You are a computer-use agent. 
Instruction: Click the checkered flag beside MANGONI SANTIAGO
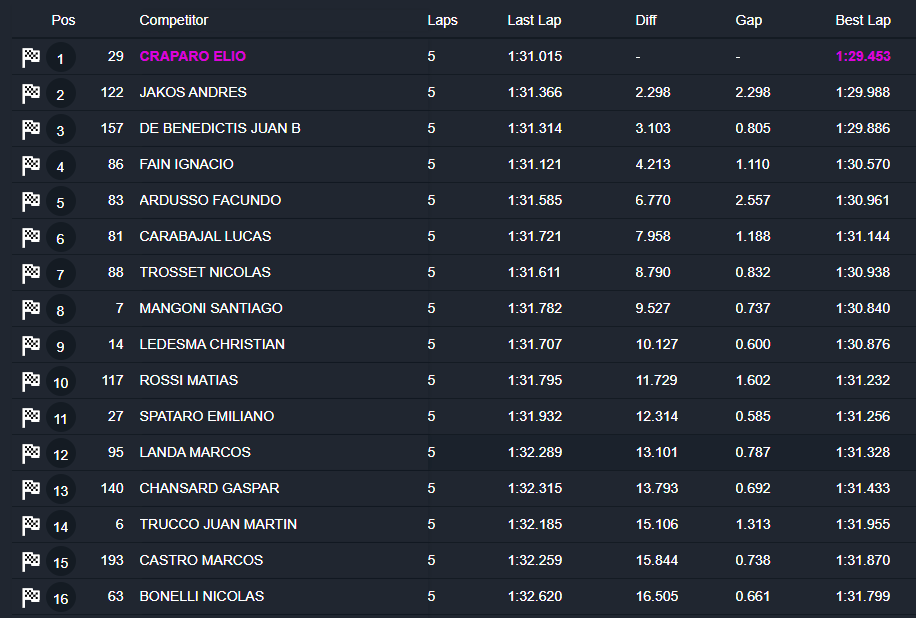(31, 309)
